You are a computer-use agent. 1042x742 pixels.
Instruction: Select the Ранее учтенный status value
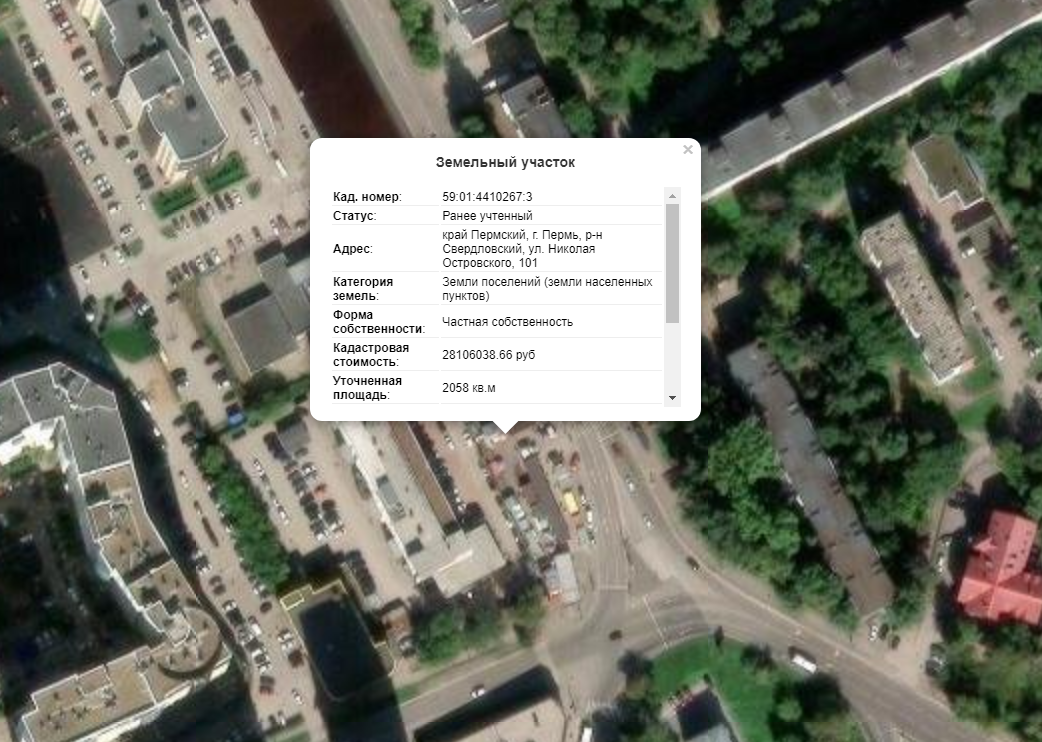coord(487,216)
